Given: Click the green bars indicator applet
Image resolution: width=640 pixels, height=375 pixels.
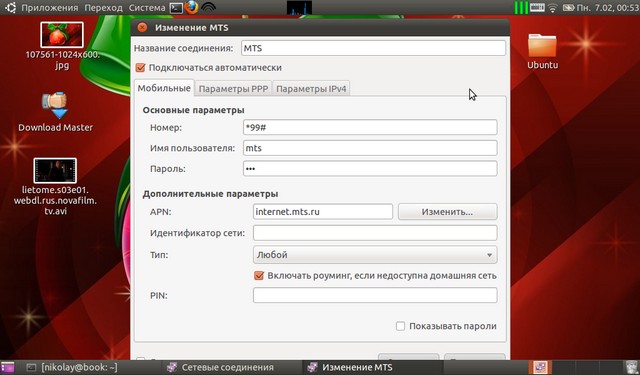Looking at the screenshot, I should point(521,7).
